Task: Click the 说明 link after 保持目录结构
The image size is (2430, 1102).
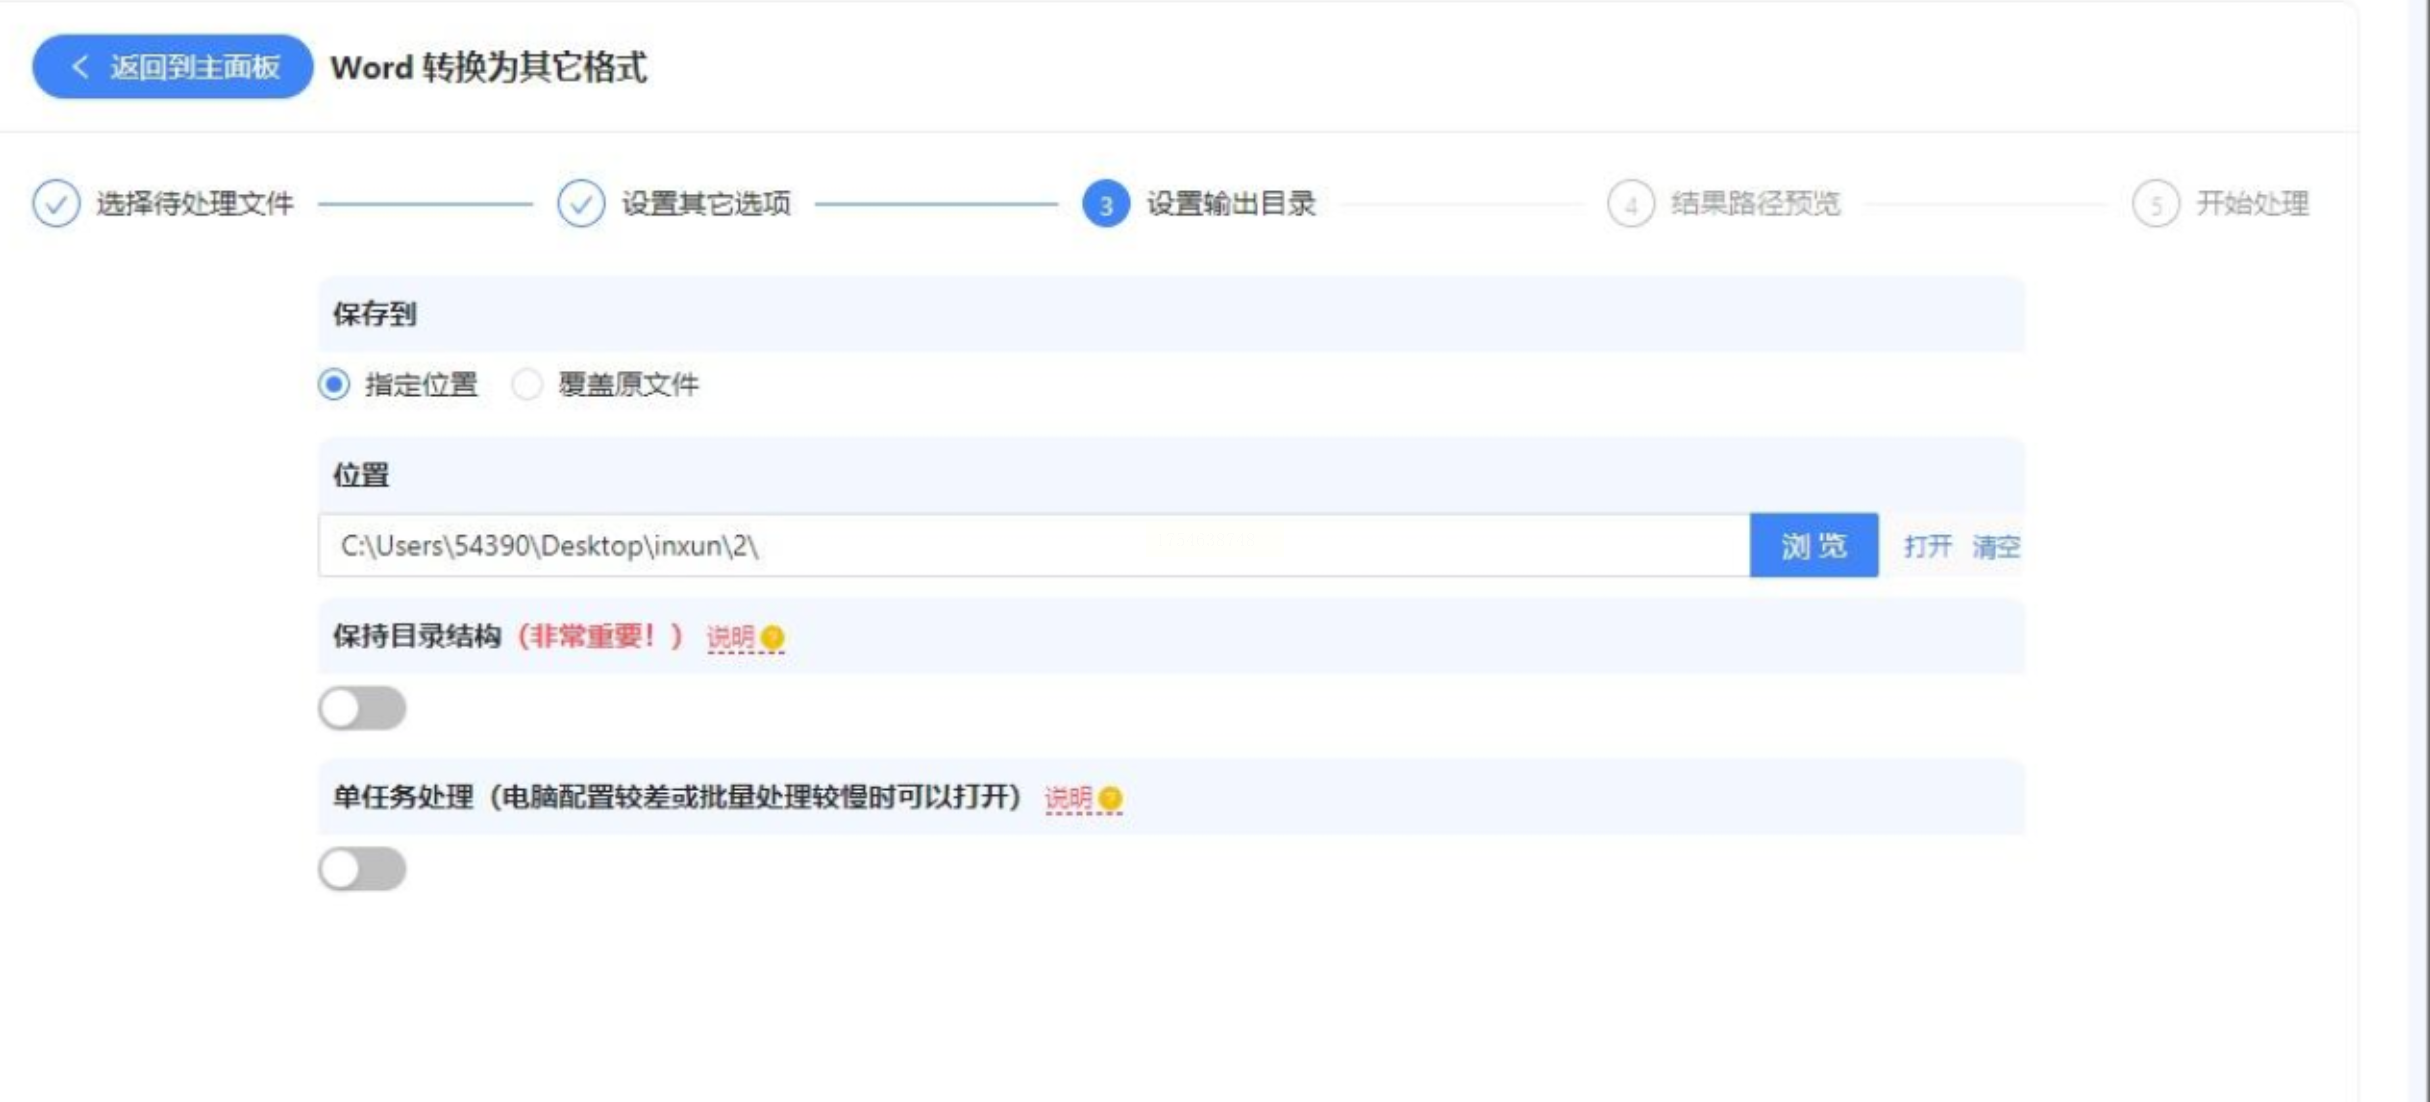Action: click(730, 638)
